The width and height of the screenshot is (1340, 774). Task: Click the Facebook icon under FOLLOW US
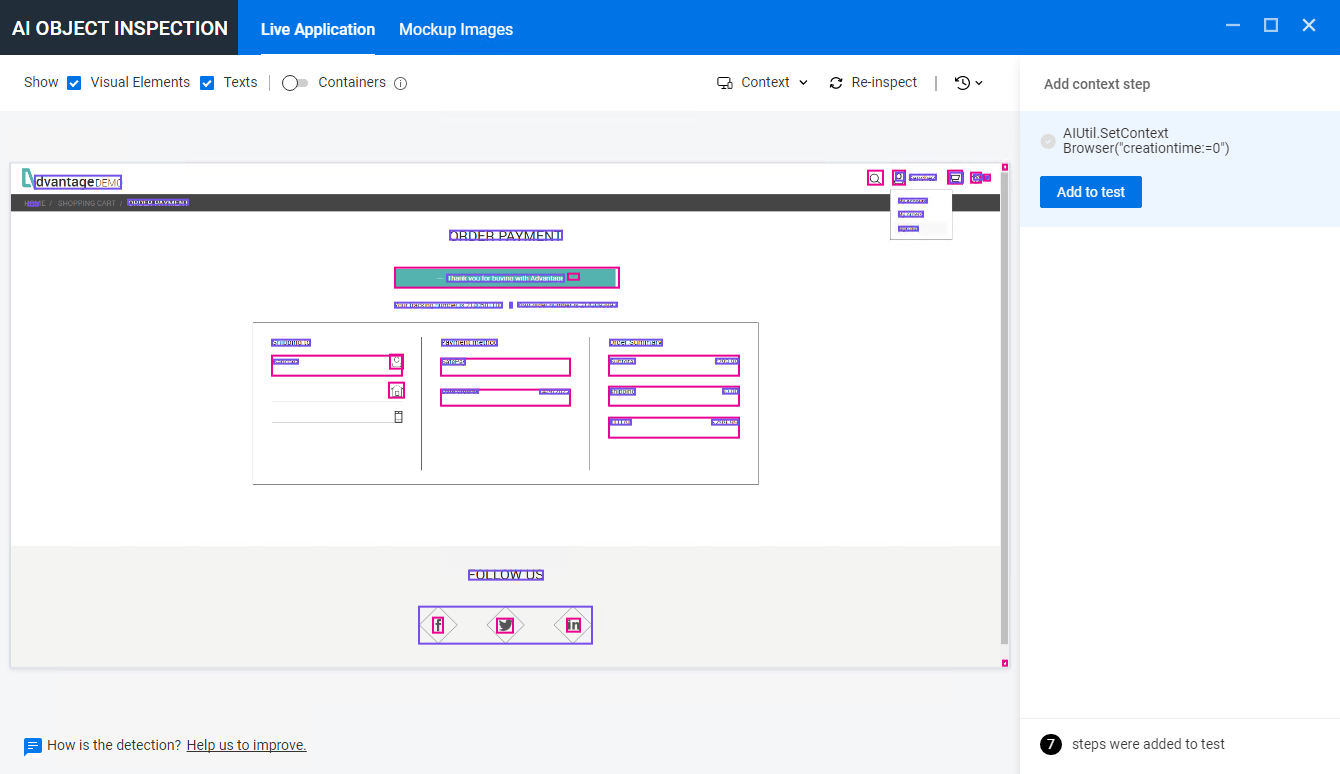tap(440, 624)
